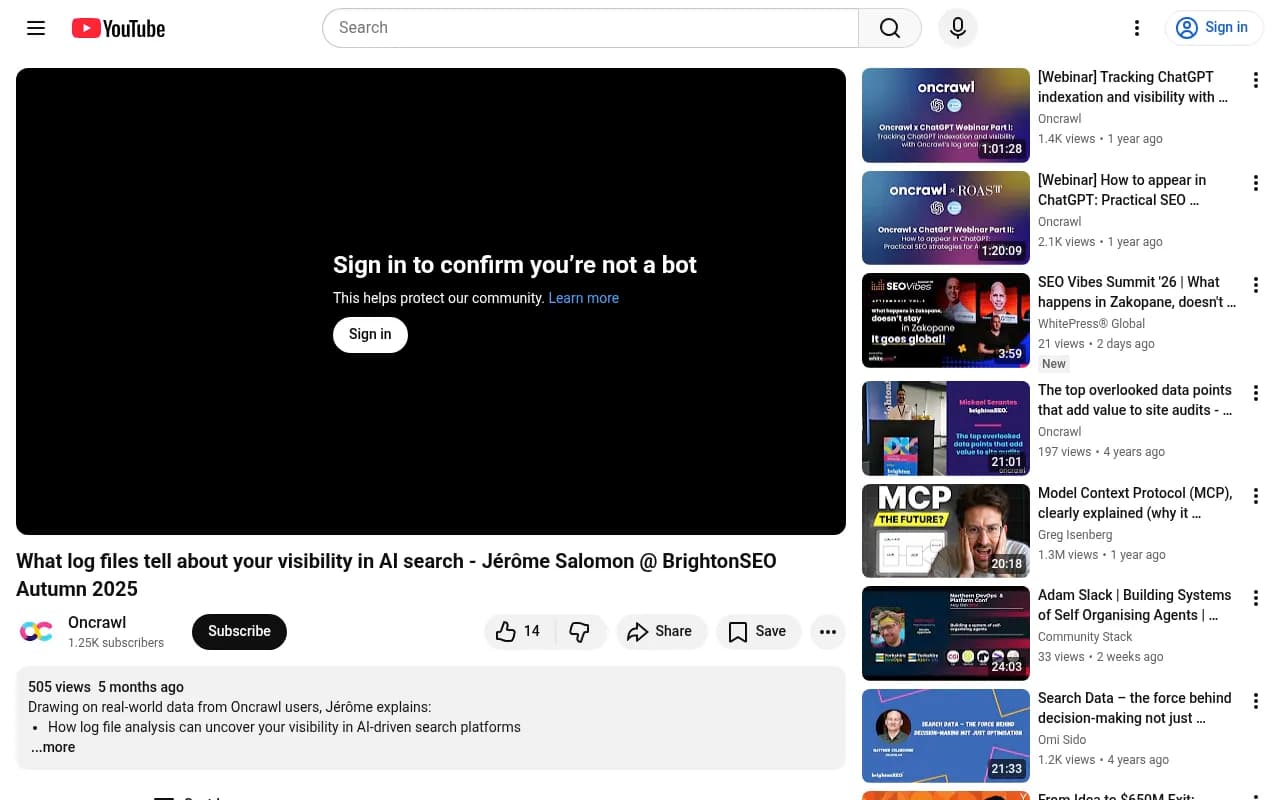Share this video
The height and width of the screenshot is (800, 1280).
(661, 631)
